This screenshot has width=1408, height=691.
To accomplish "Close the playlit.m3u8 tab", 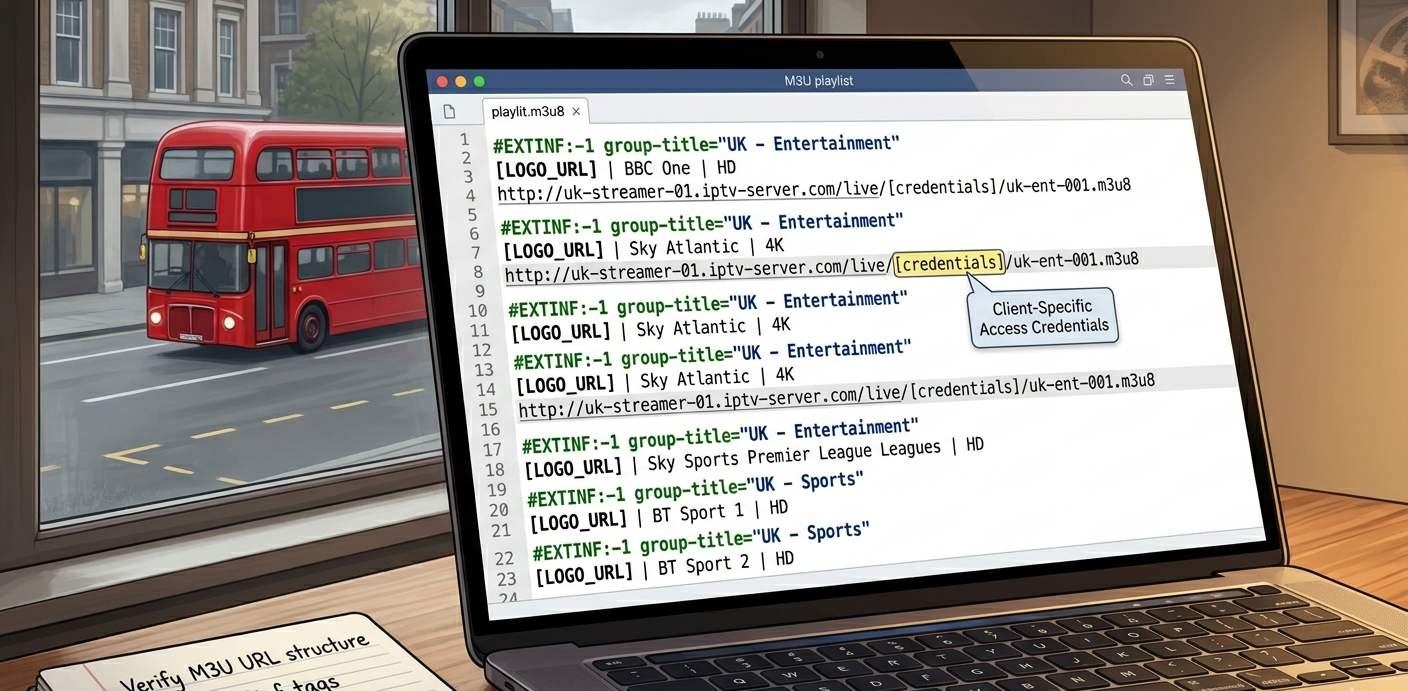I will click(576, 111).
